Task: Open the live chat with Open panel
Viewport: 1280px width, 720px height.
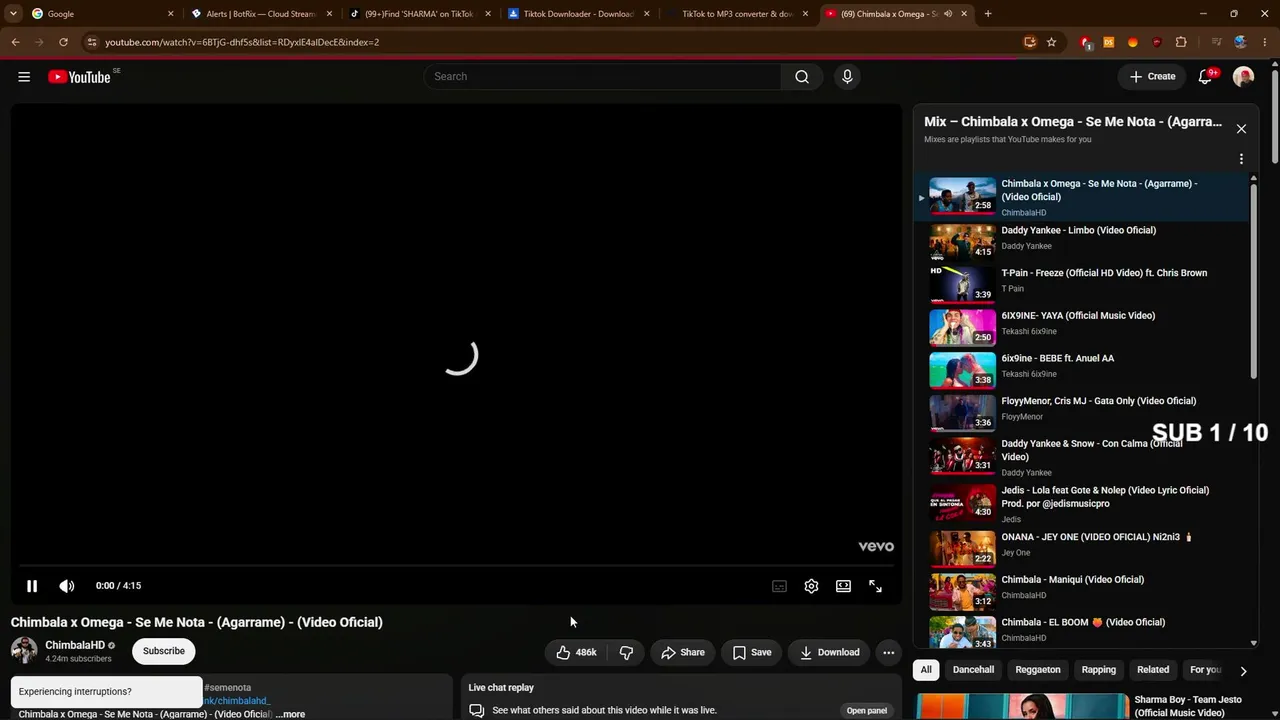Action: coord(867,711)
